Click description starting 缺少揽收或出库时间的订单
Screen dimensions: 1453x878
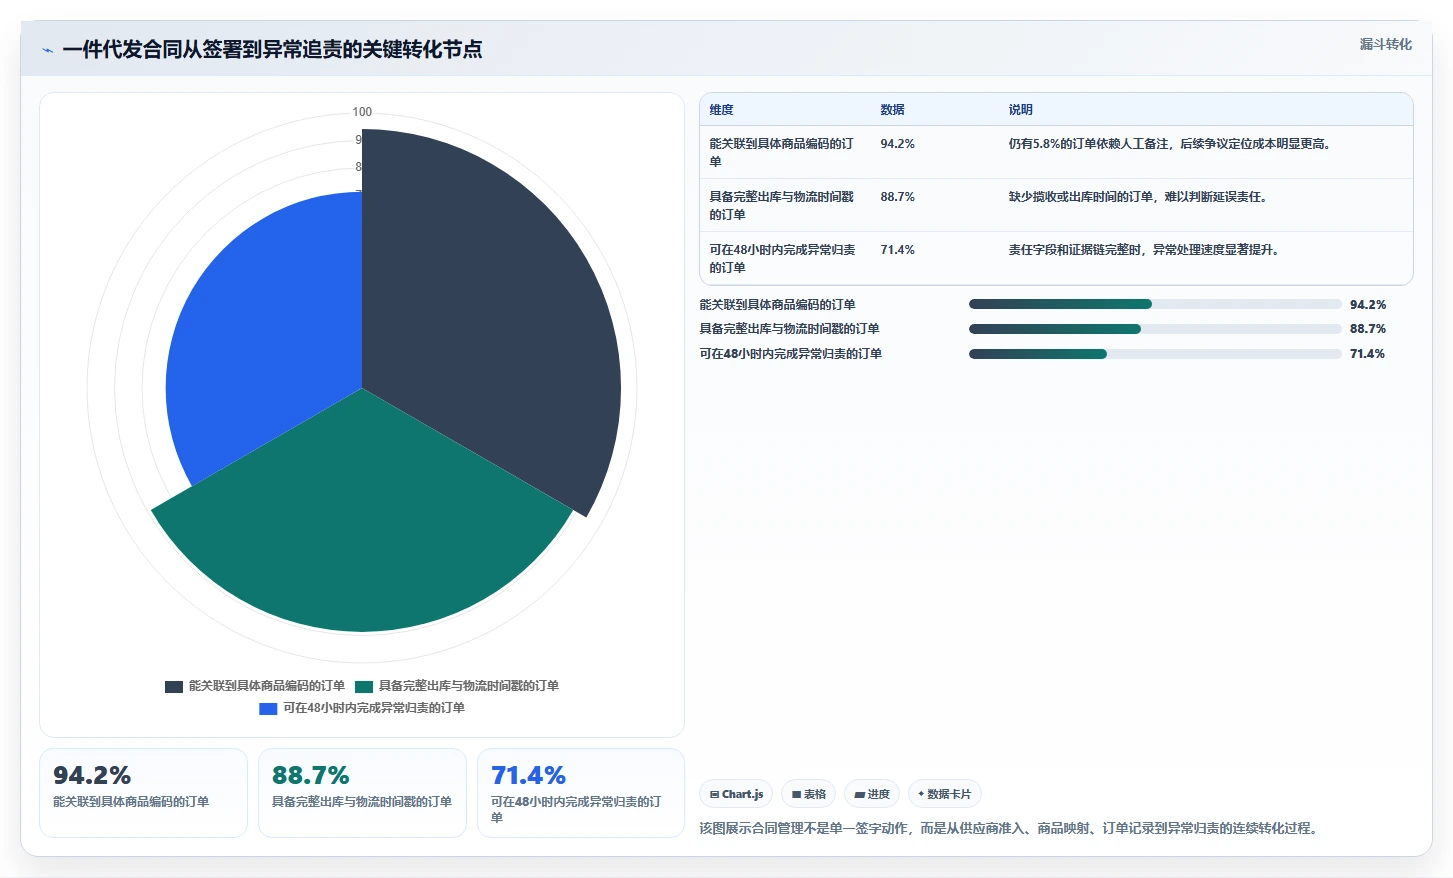click(1140, 197)
